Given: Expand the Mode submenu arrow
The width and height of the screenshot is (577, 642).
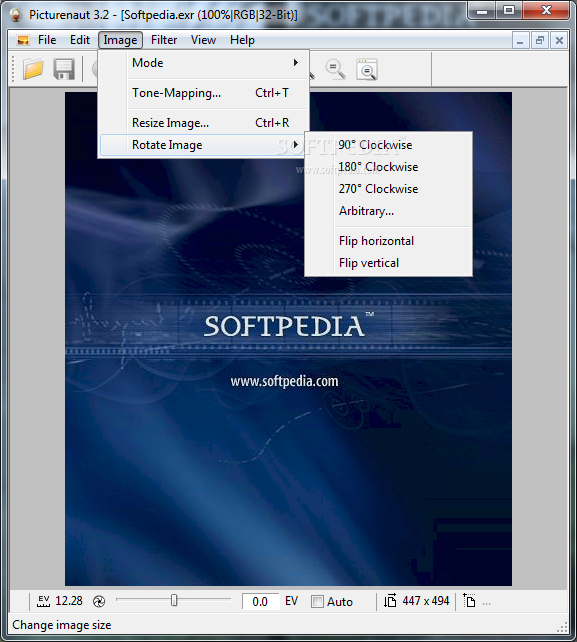Looking at the screenshot, I should (296, 63).
